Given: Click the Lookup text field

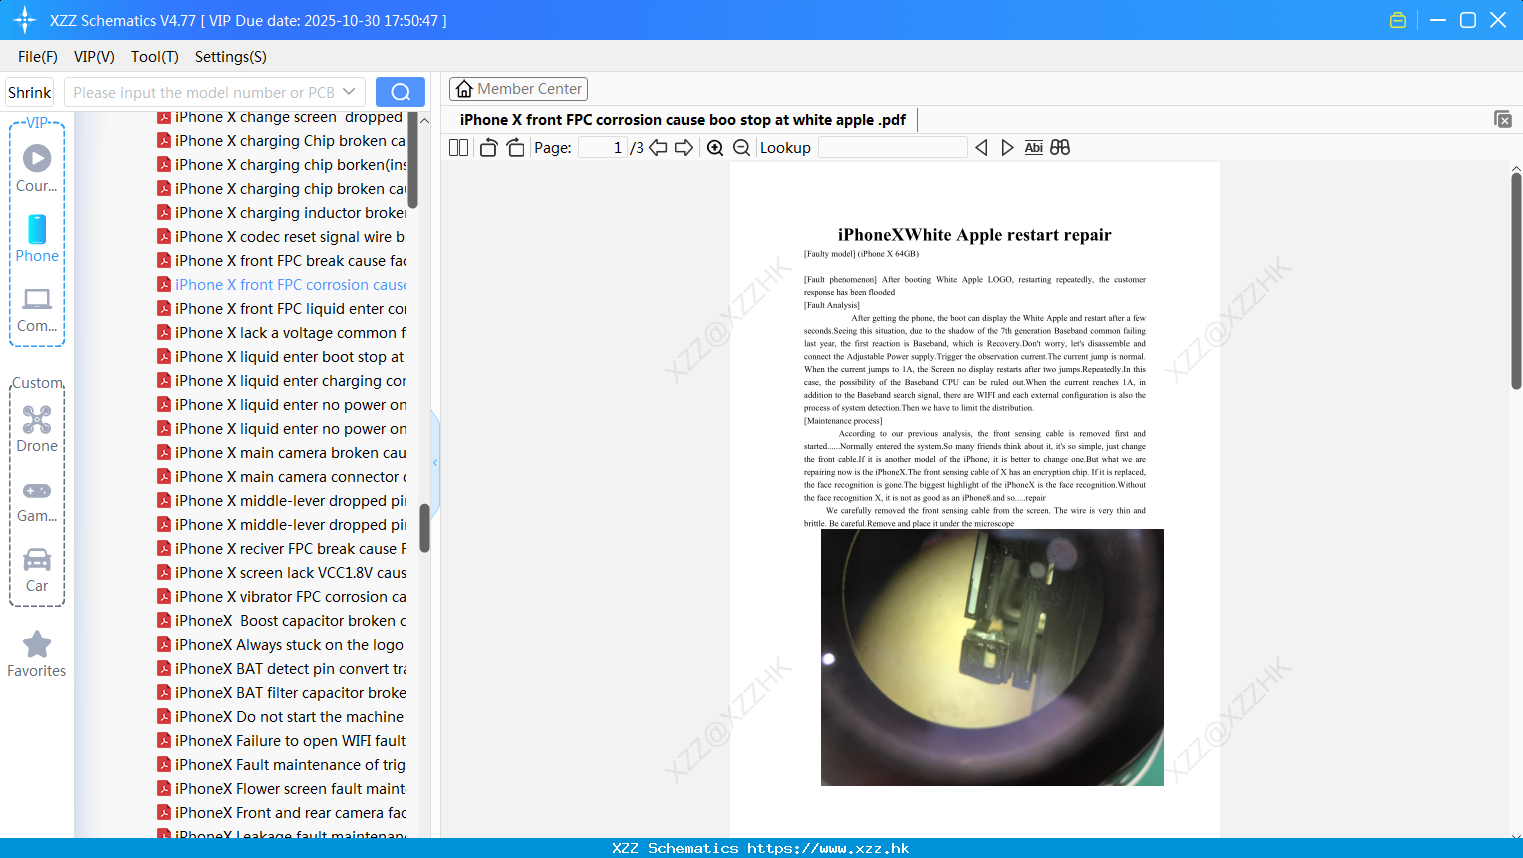Looking at the screenshot, I should pos(892,148).
